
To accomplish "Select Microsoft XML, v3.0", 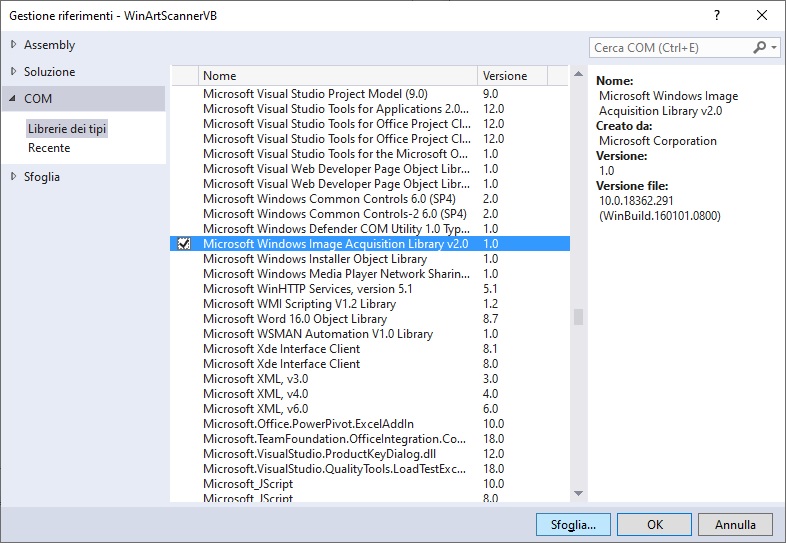I will (370, 379).
